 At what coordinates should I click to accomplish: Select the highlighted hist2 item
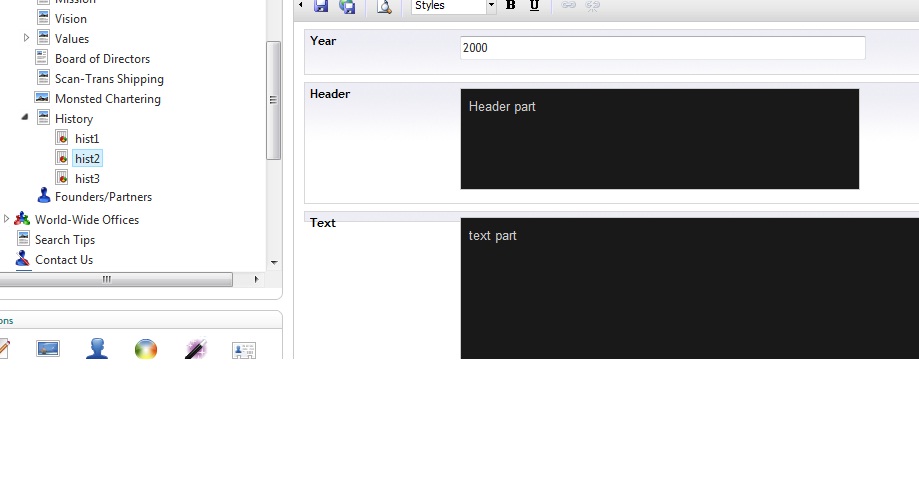point(87,159)
